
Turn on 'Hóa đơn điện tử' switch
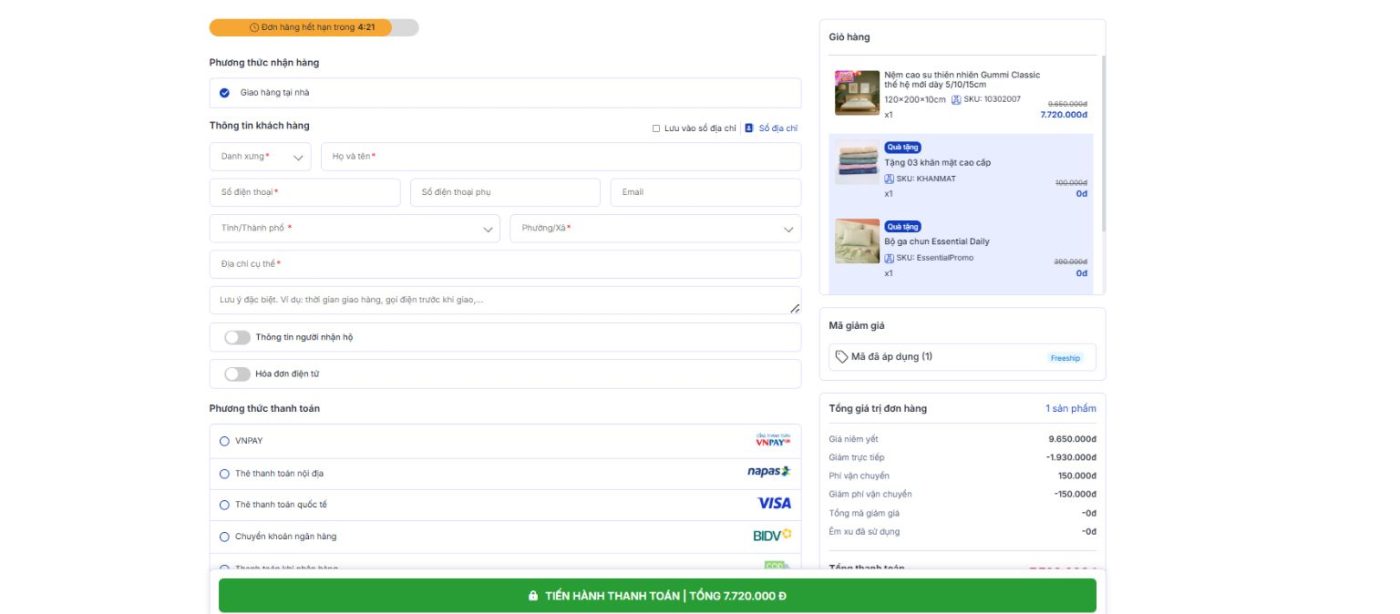click(x=237, y=374)
